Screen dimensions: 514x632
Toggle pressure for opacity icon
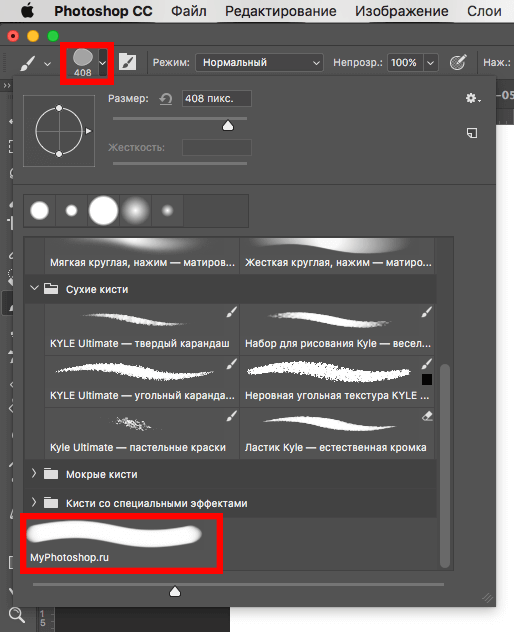click(x=458, y=62)
